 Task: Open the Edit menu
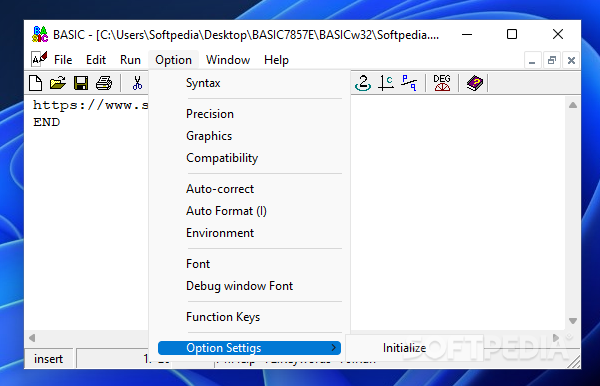(96, 60)
